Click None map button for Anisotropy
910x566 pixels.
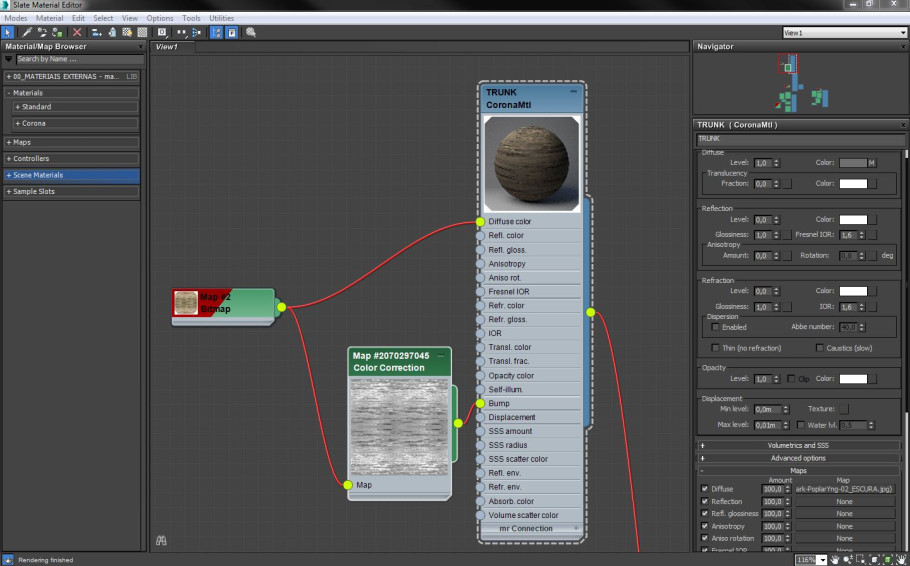[x=844, y=526]
